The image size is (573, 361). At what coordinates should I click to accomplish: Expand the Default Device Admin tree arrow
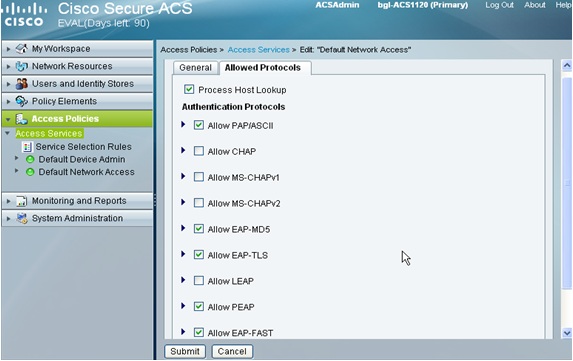pyautogui.click(x=16, y=158)
